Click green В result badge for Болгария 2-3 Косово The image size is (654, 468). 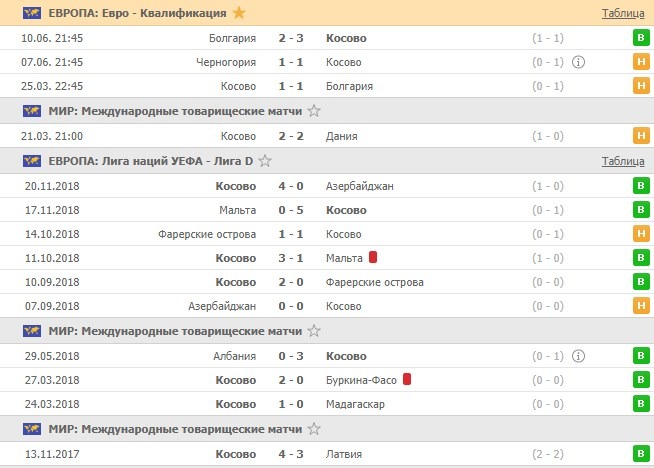(640, 38)
